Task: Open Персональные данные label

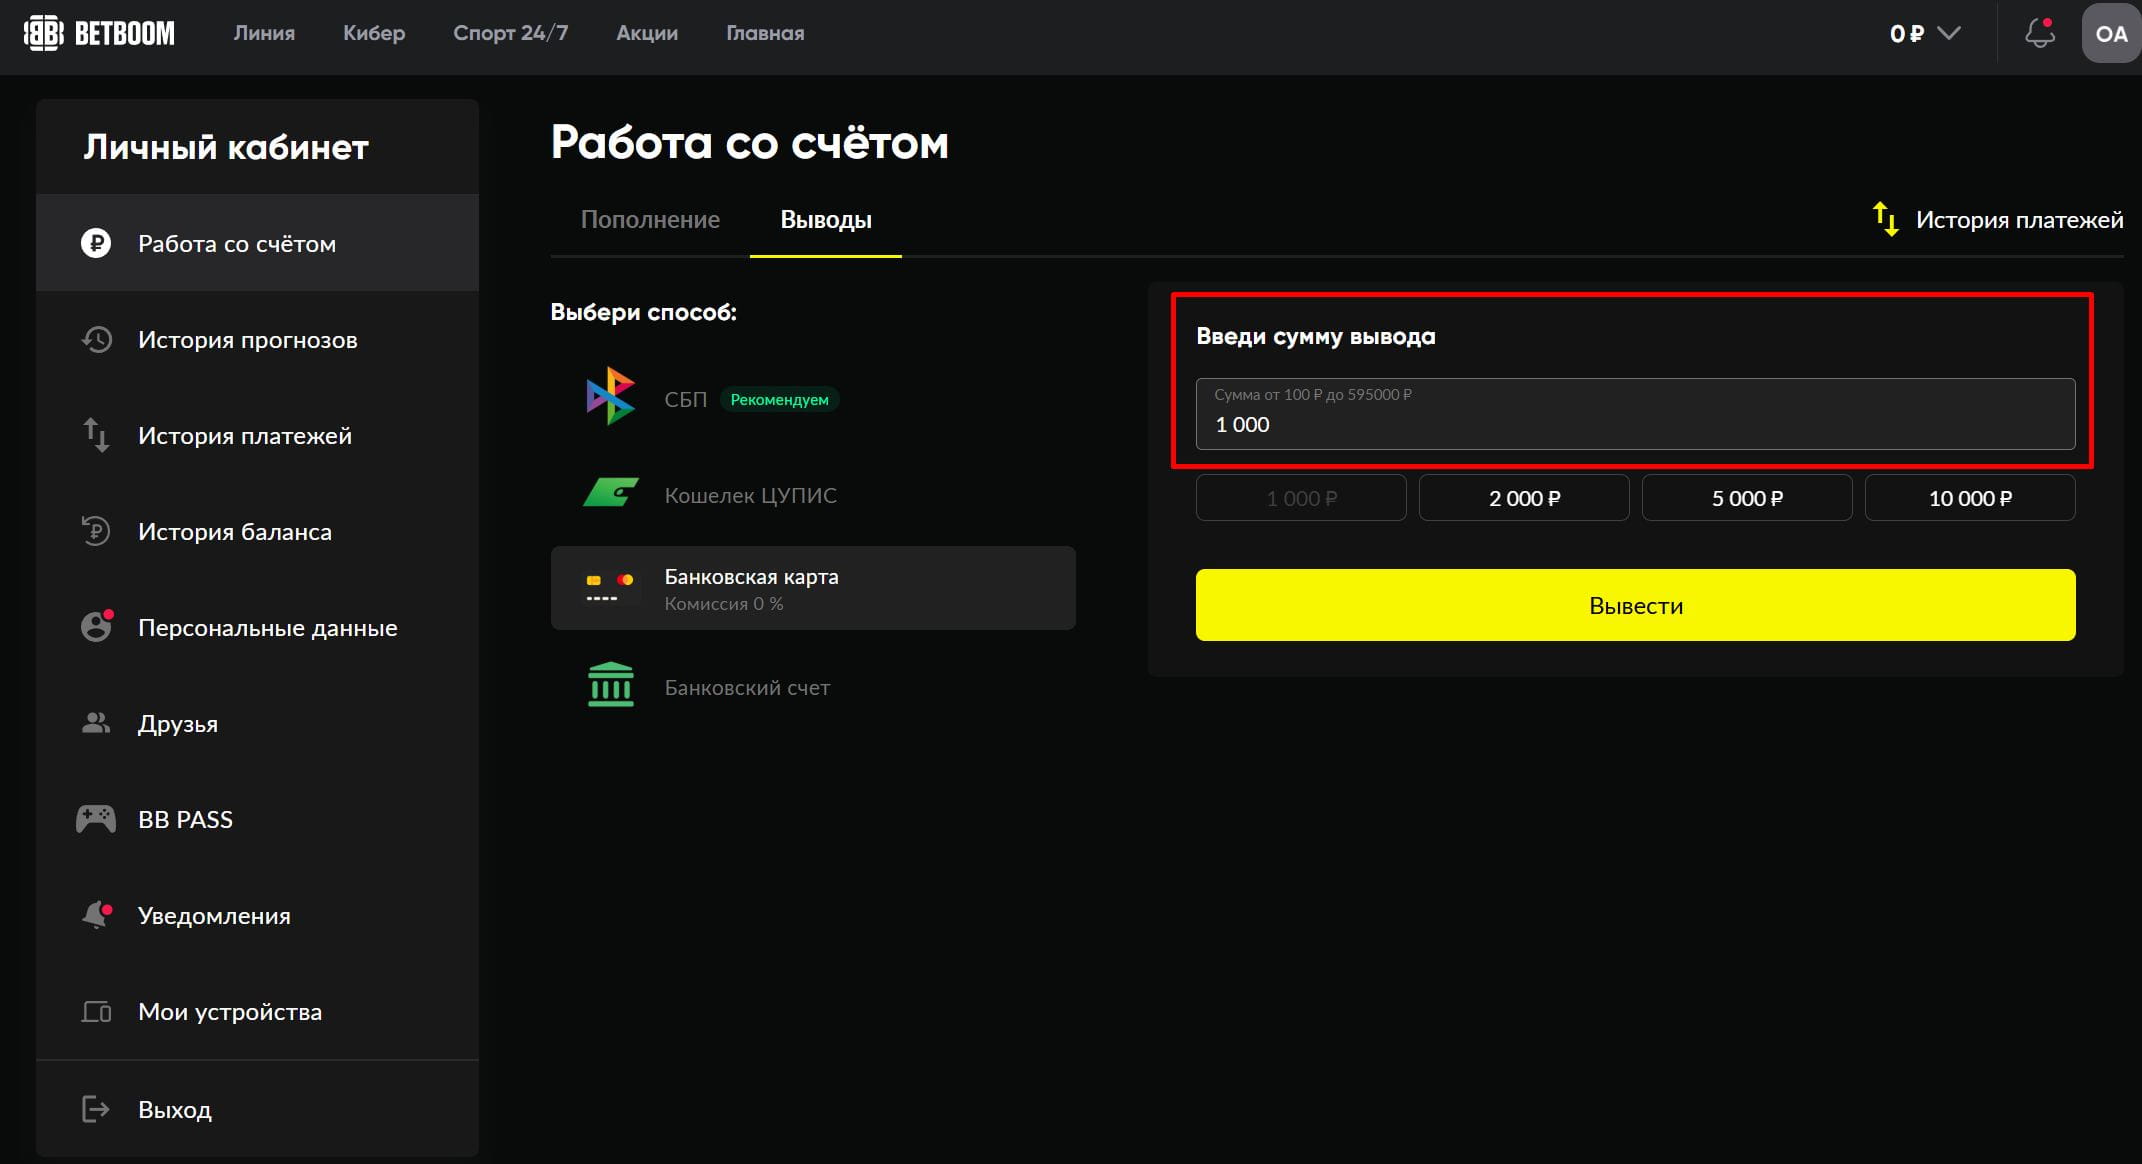Action: (267, 628)
